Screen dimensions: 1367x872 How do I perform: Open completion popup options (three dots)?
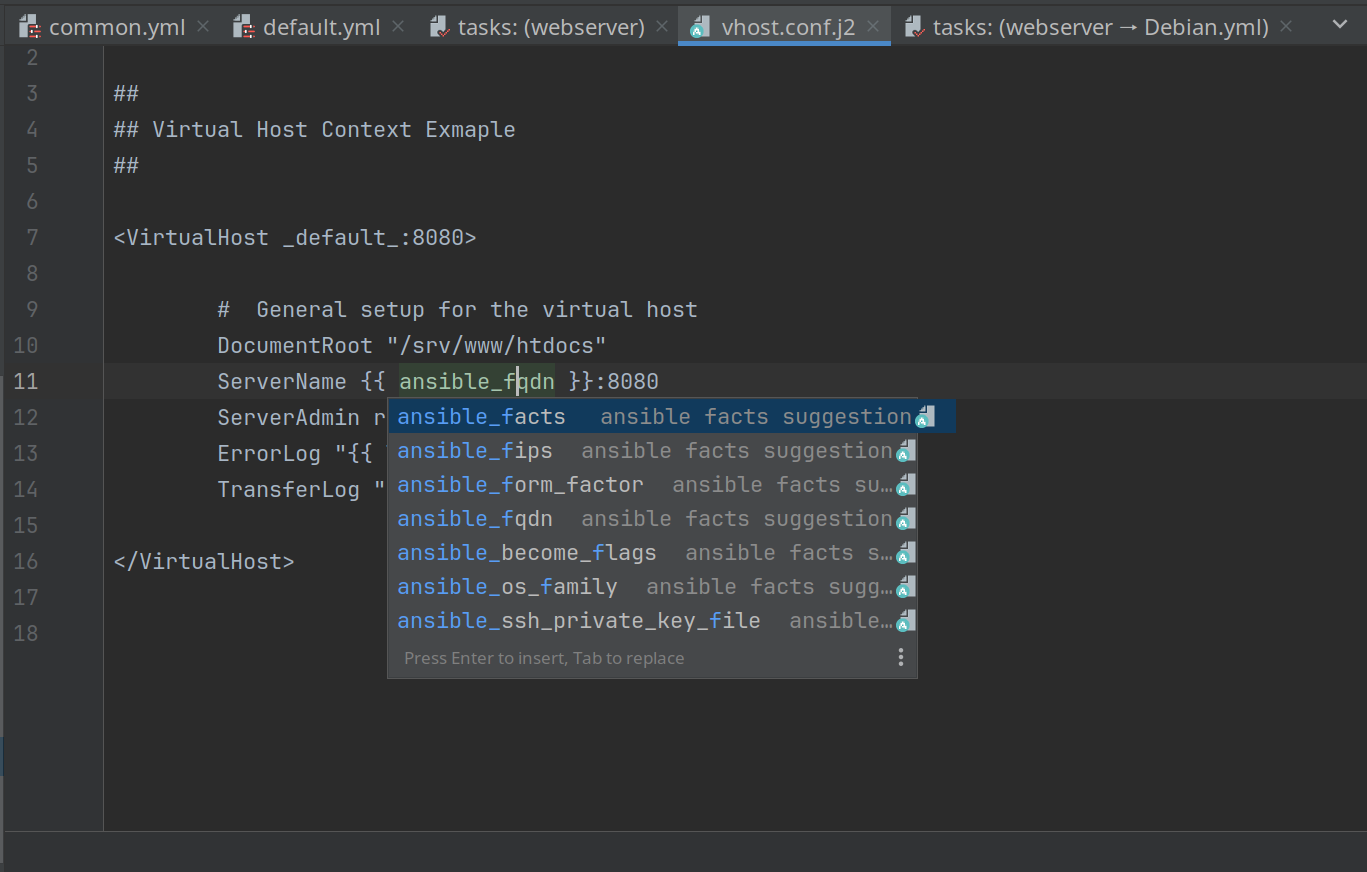pos(900,657)
